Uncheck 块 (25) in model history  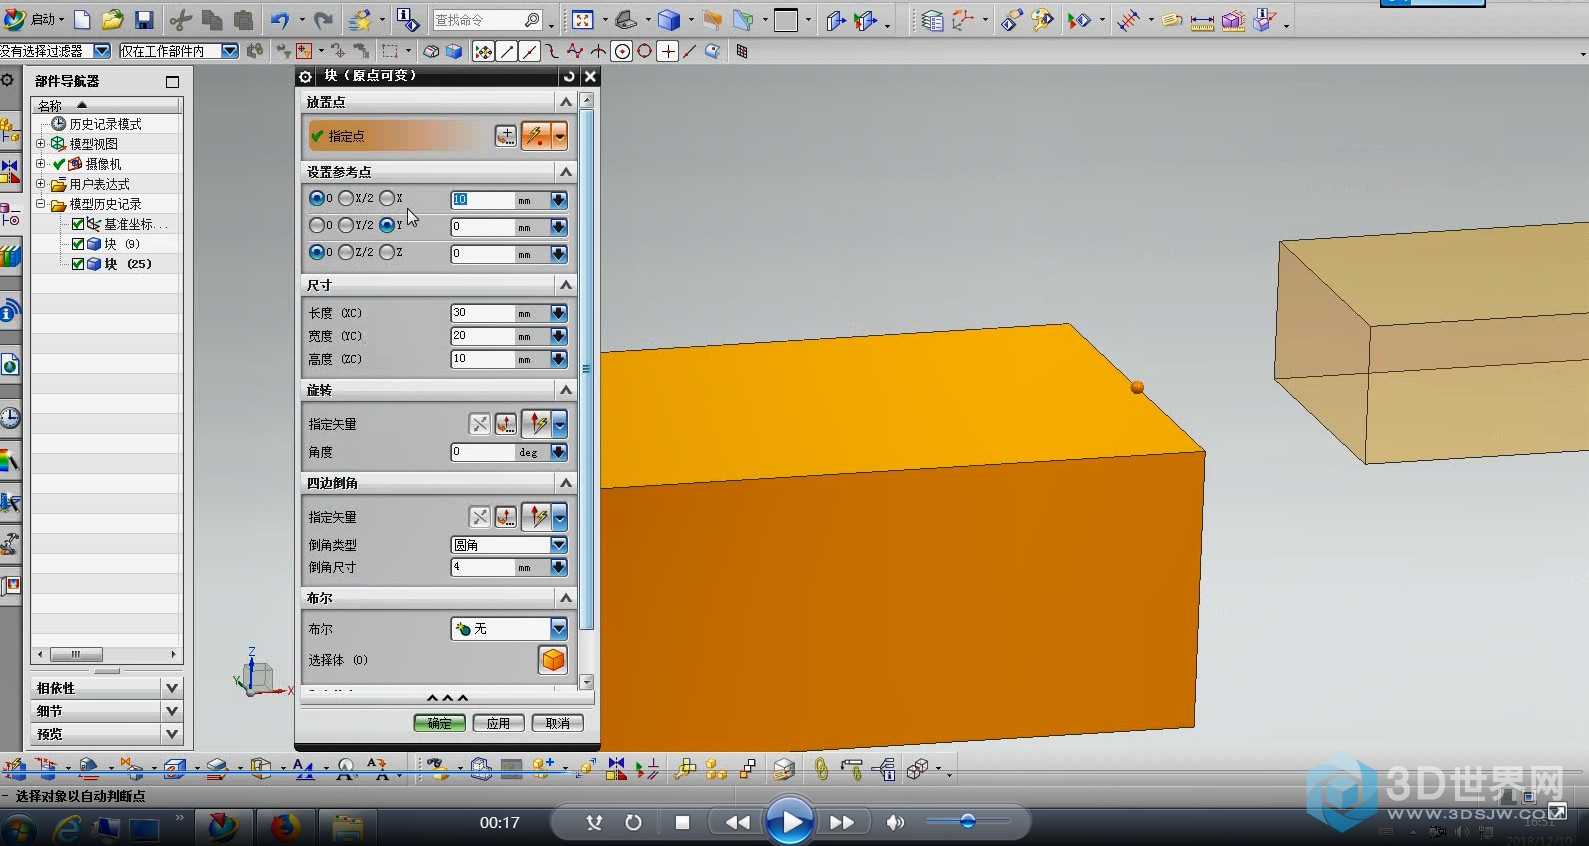[x=78, y=264]
